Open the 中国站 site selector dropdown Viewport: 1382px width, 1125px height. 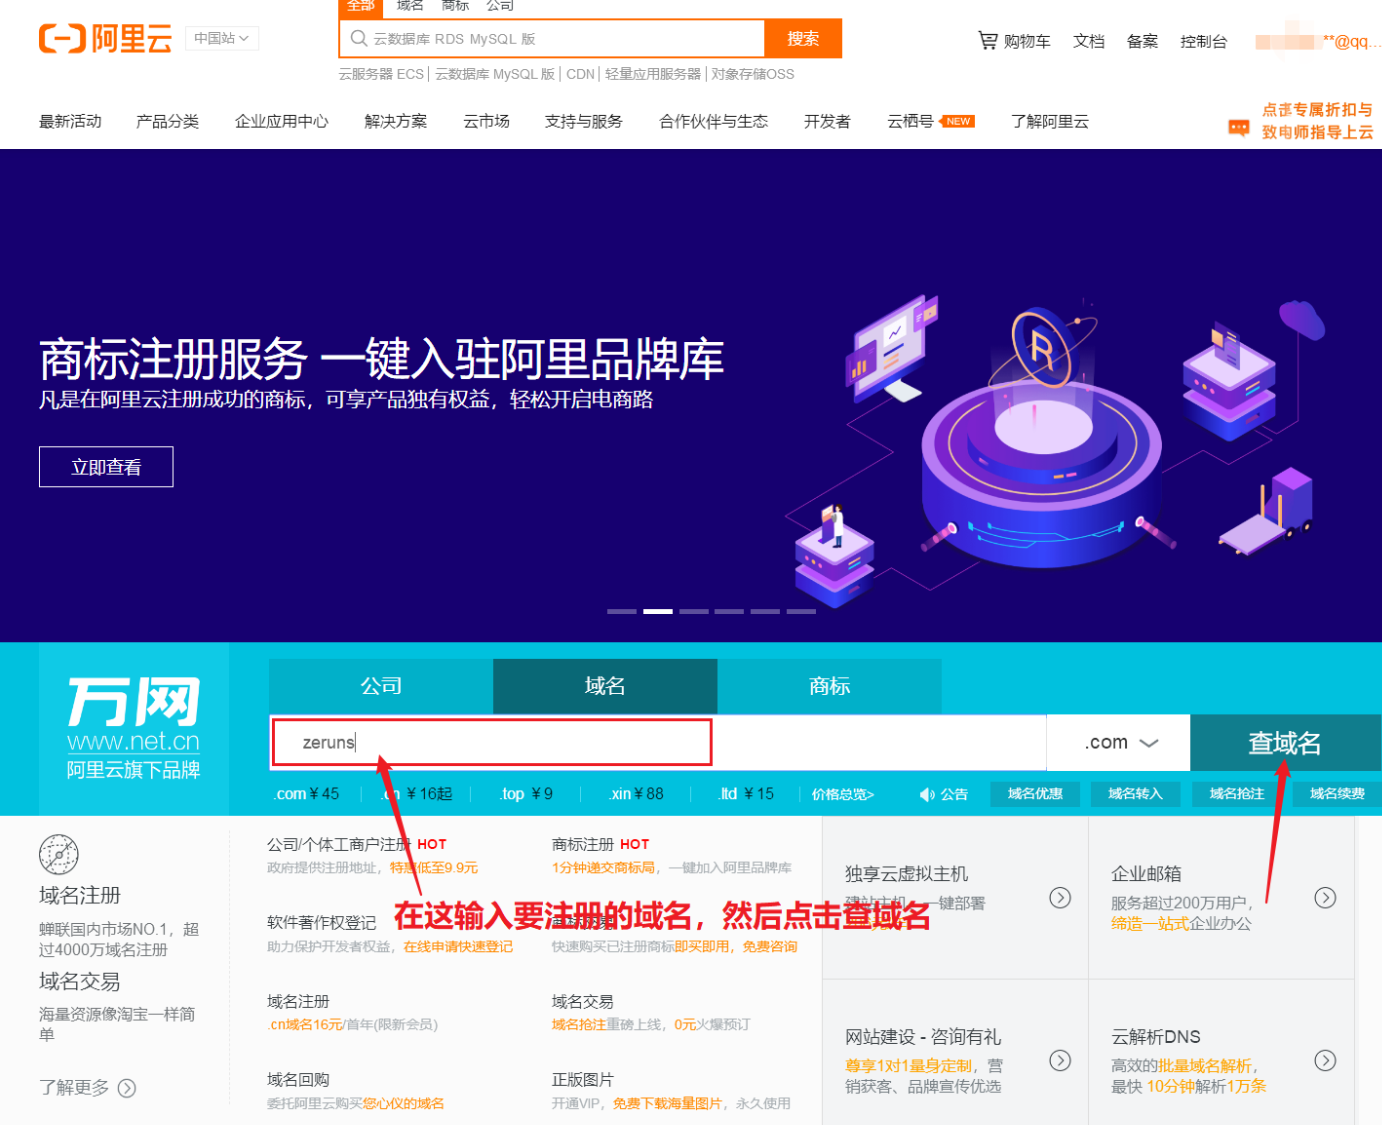(222, 37)
